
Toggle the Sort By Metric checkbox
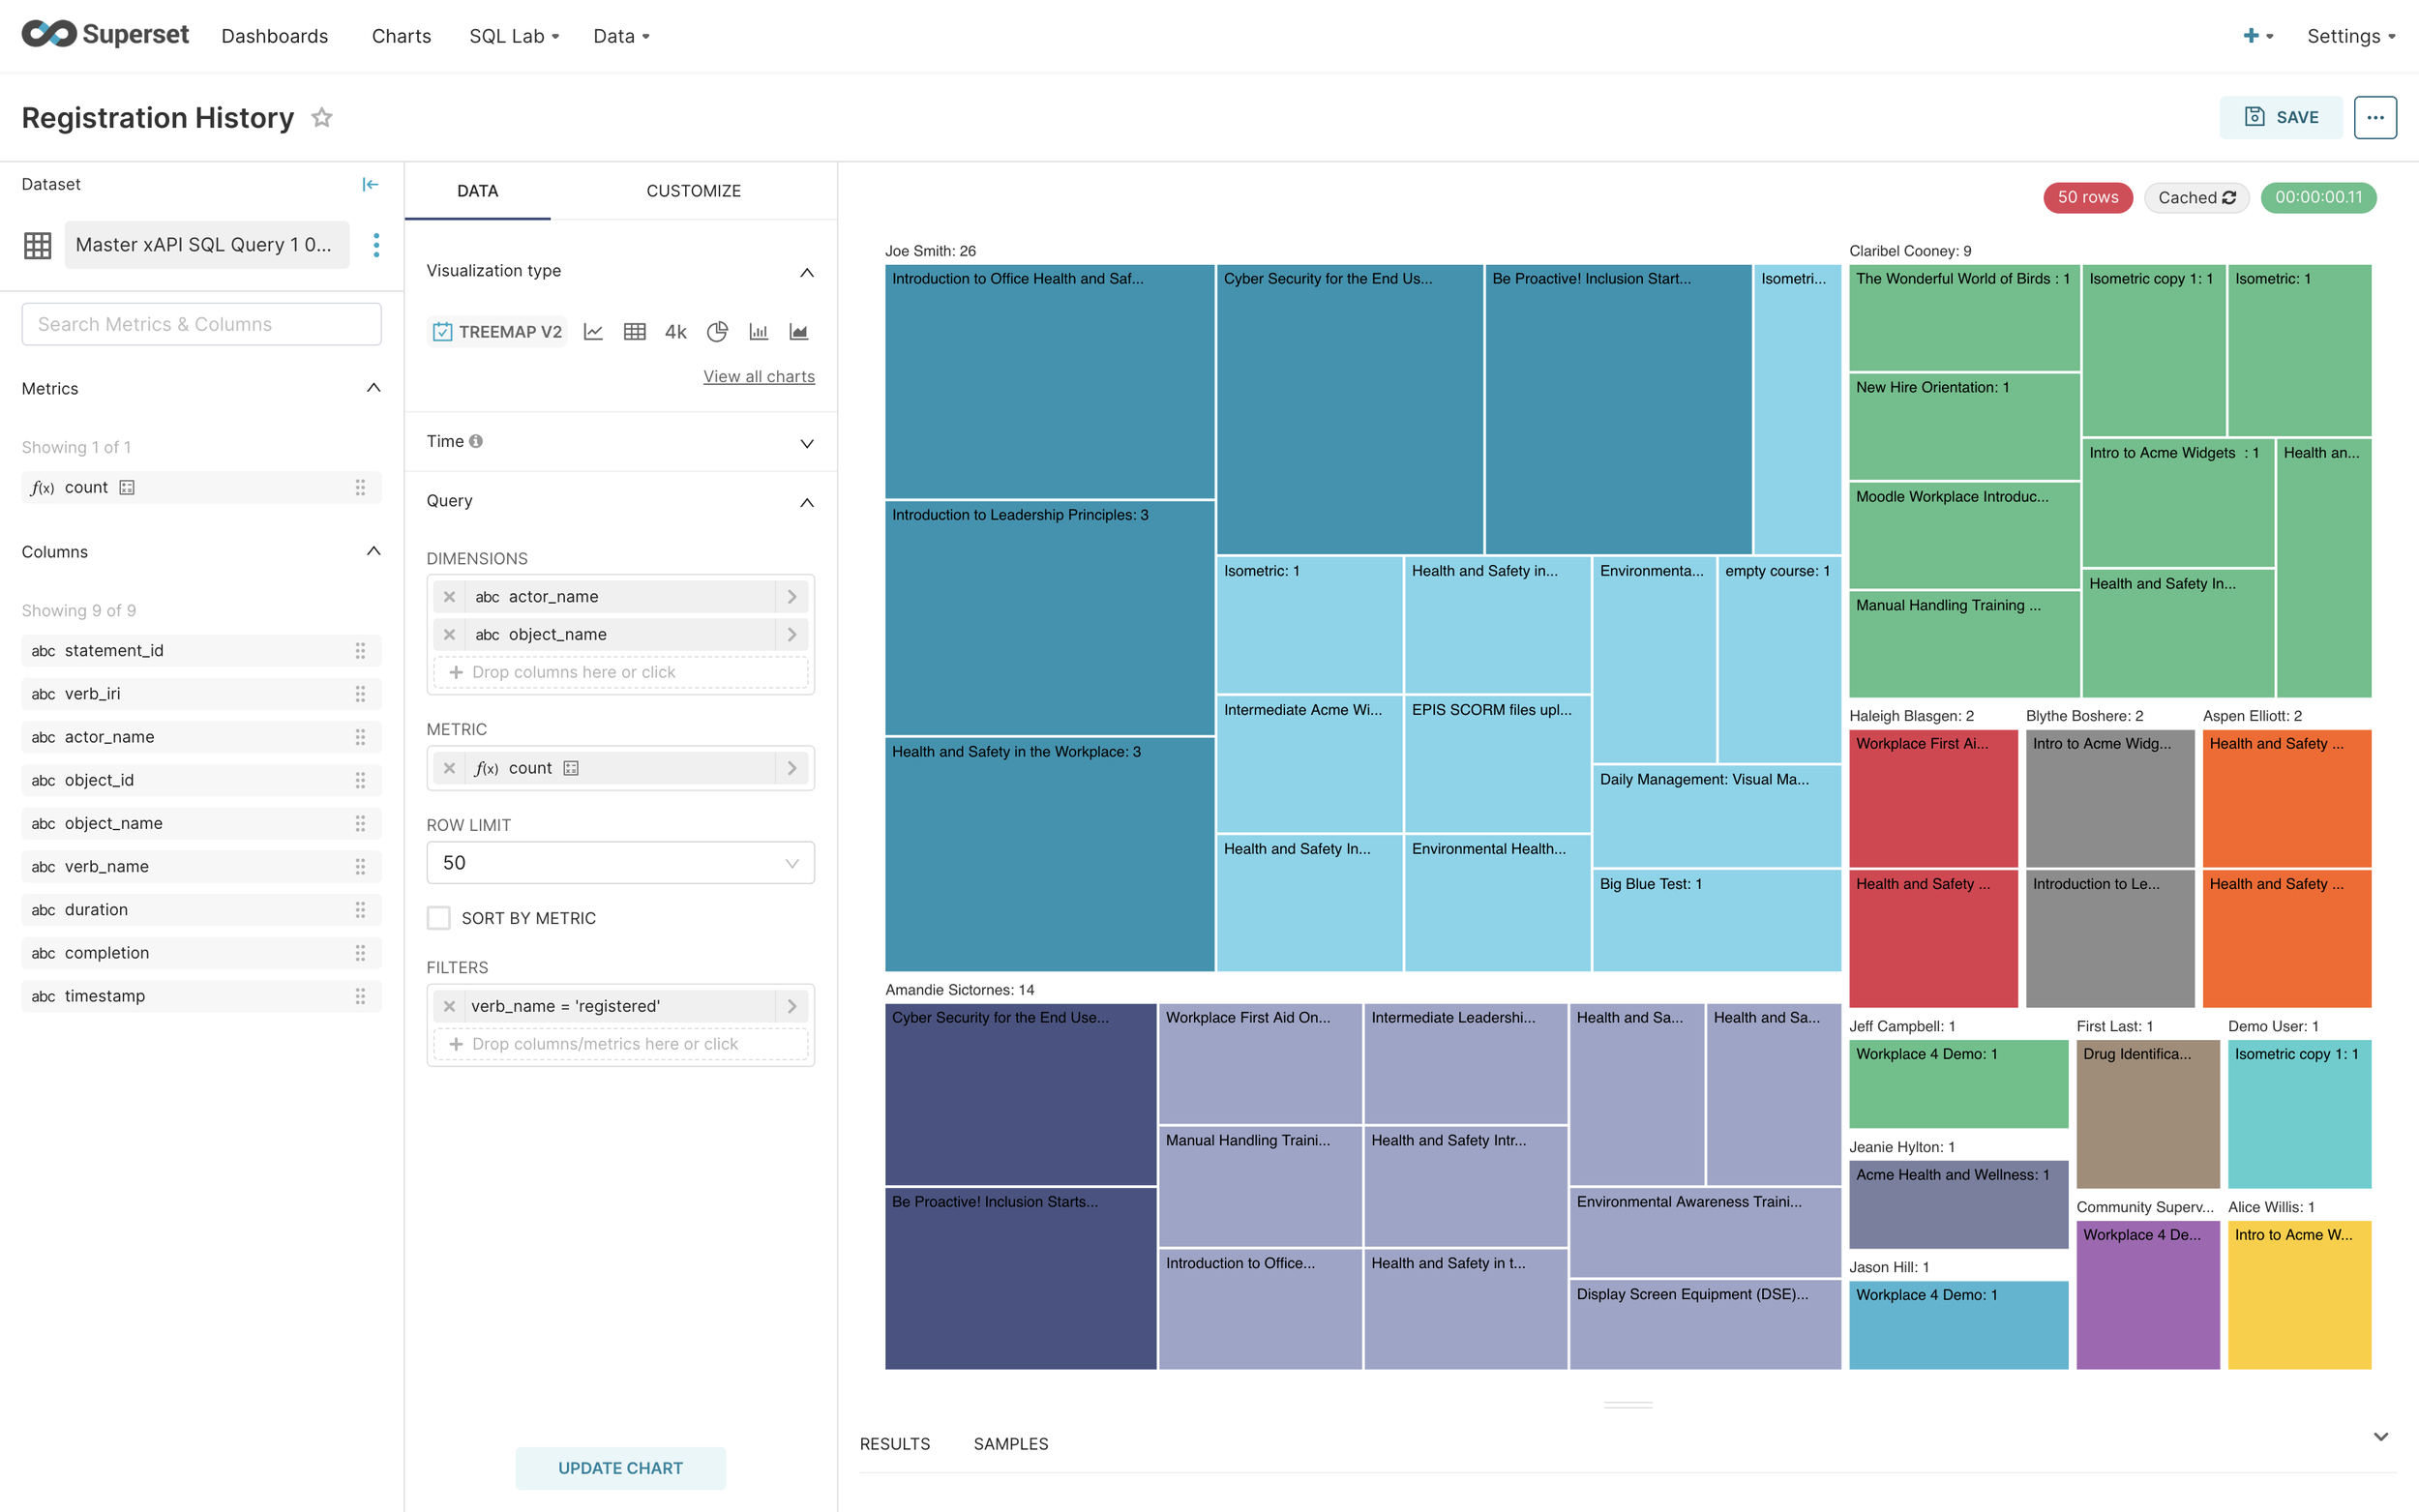click(x=438, y=918)
